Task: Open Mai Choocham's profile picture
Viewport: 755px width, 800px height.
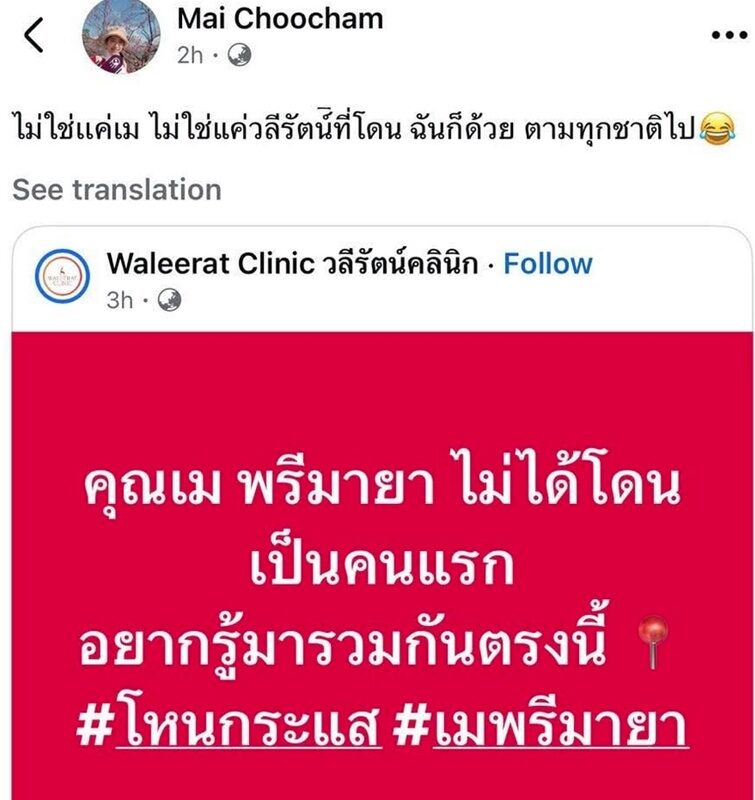Action: click(121, 36)
